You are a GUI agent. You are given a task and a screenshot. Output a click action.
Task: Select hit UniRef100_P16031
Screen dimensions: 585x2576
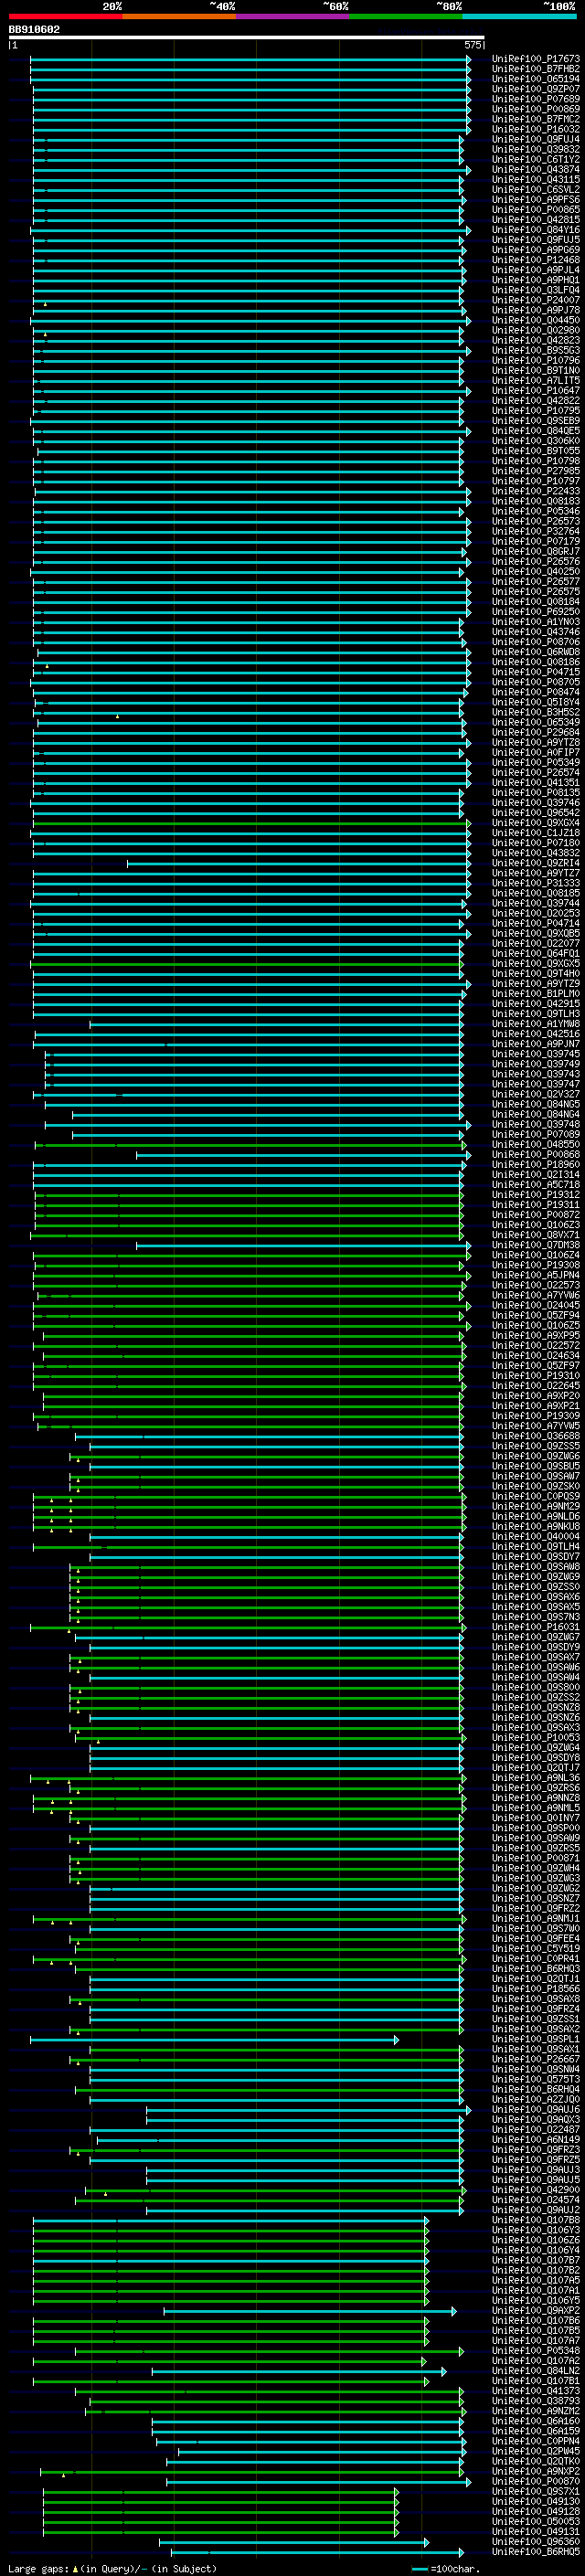536,1627
